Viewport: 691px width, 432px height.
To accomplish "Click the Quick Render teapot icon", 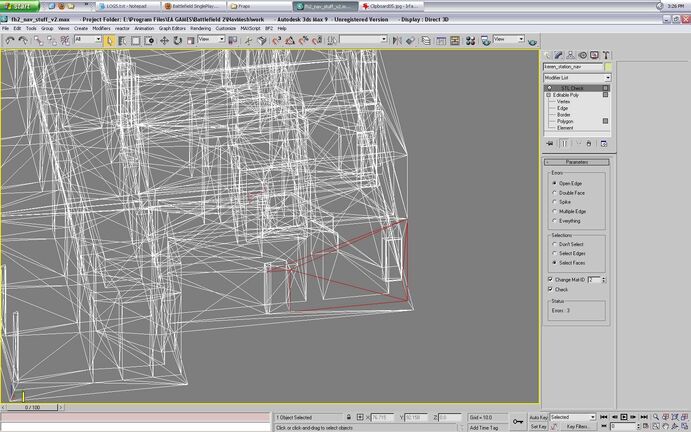I will point(532,41).
